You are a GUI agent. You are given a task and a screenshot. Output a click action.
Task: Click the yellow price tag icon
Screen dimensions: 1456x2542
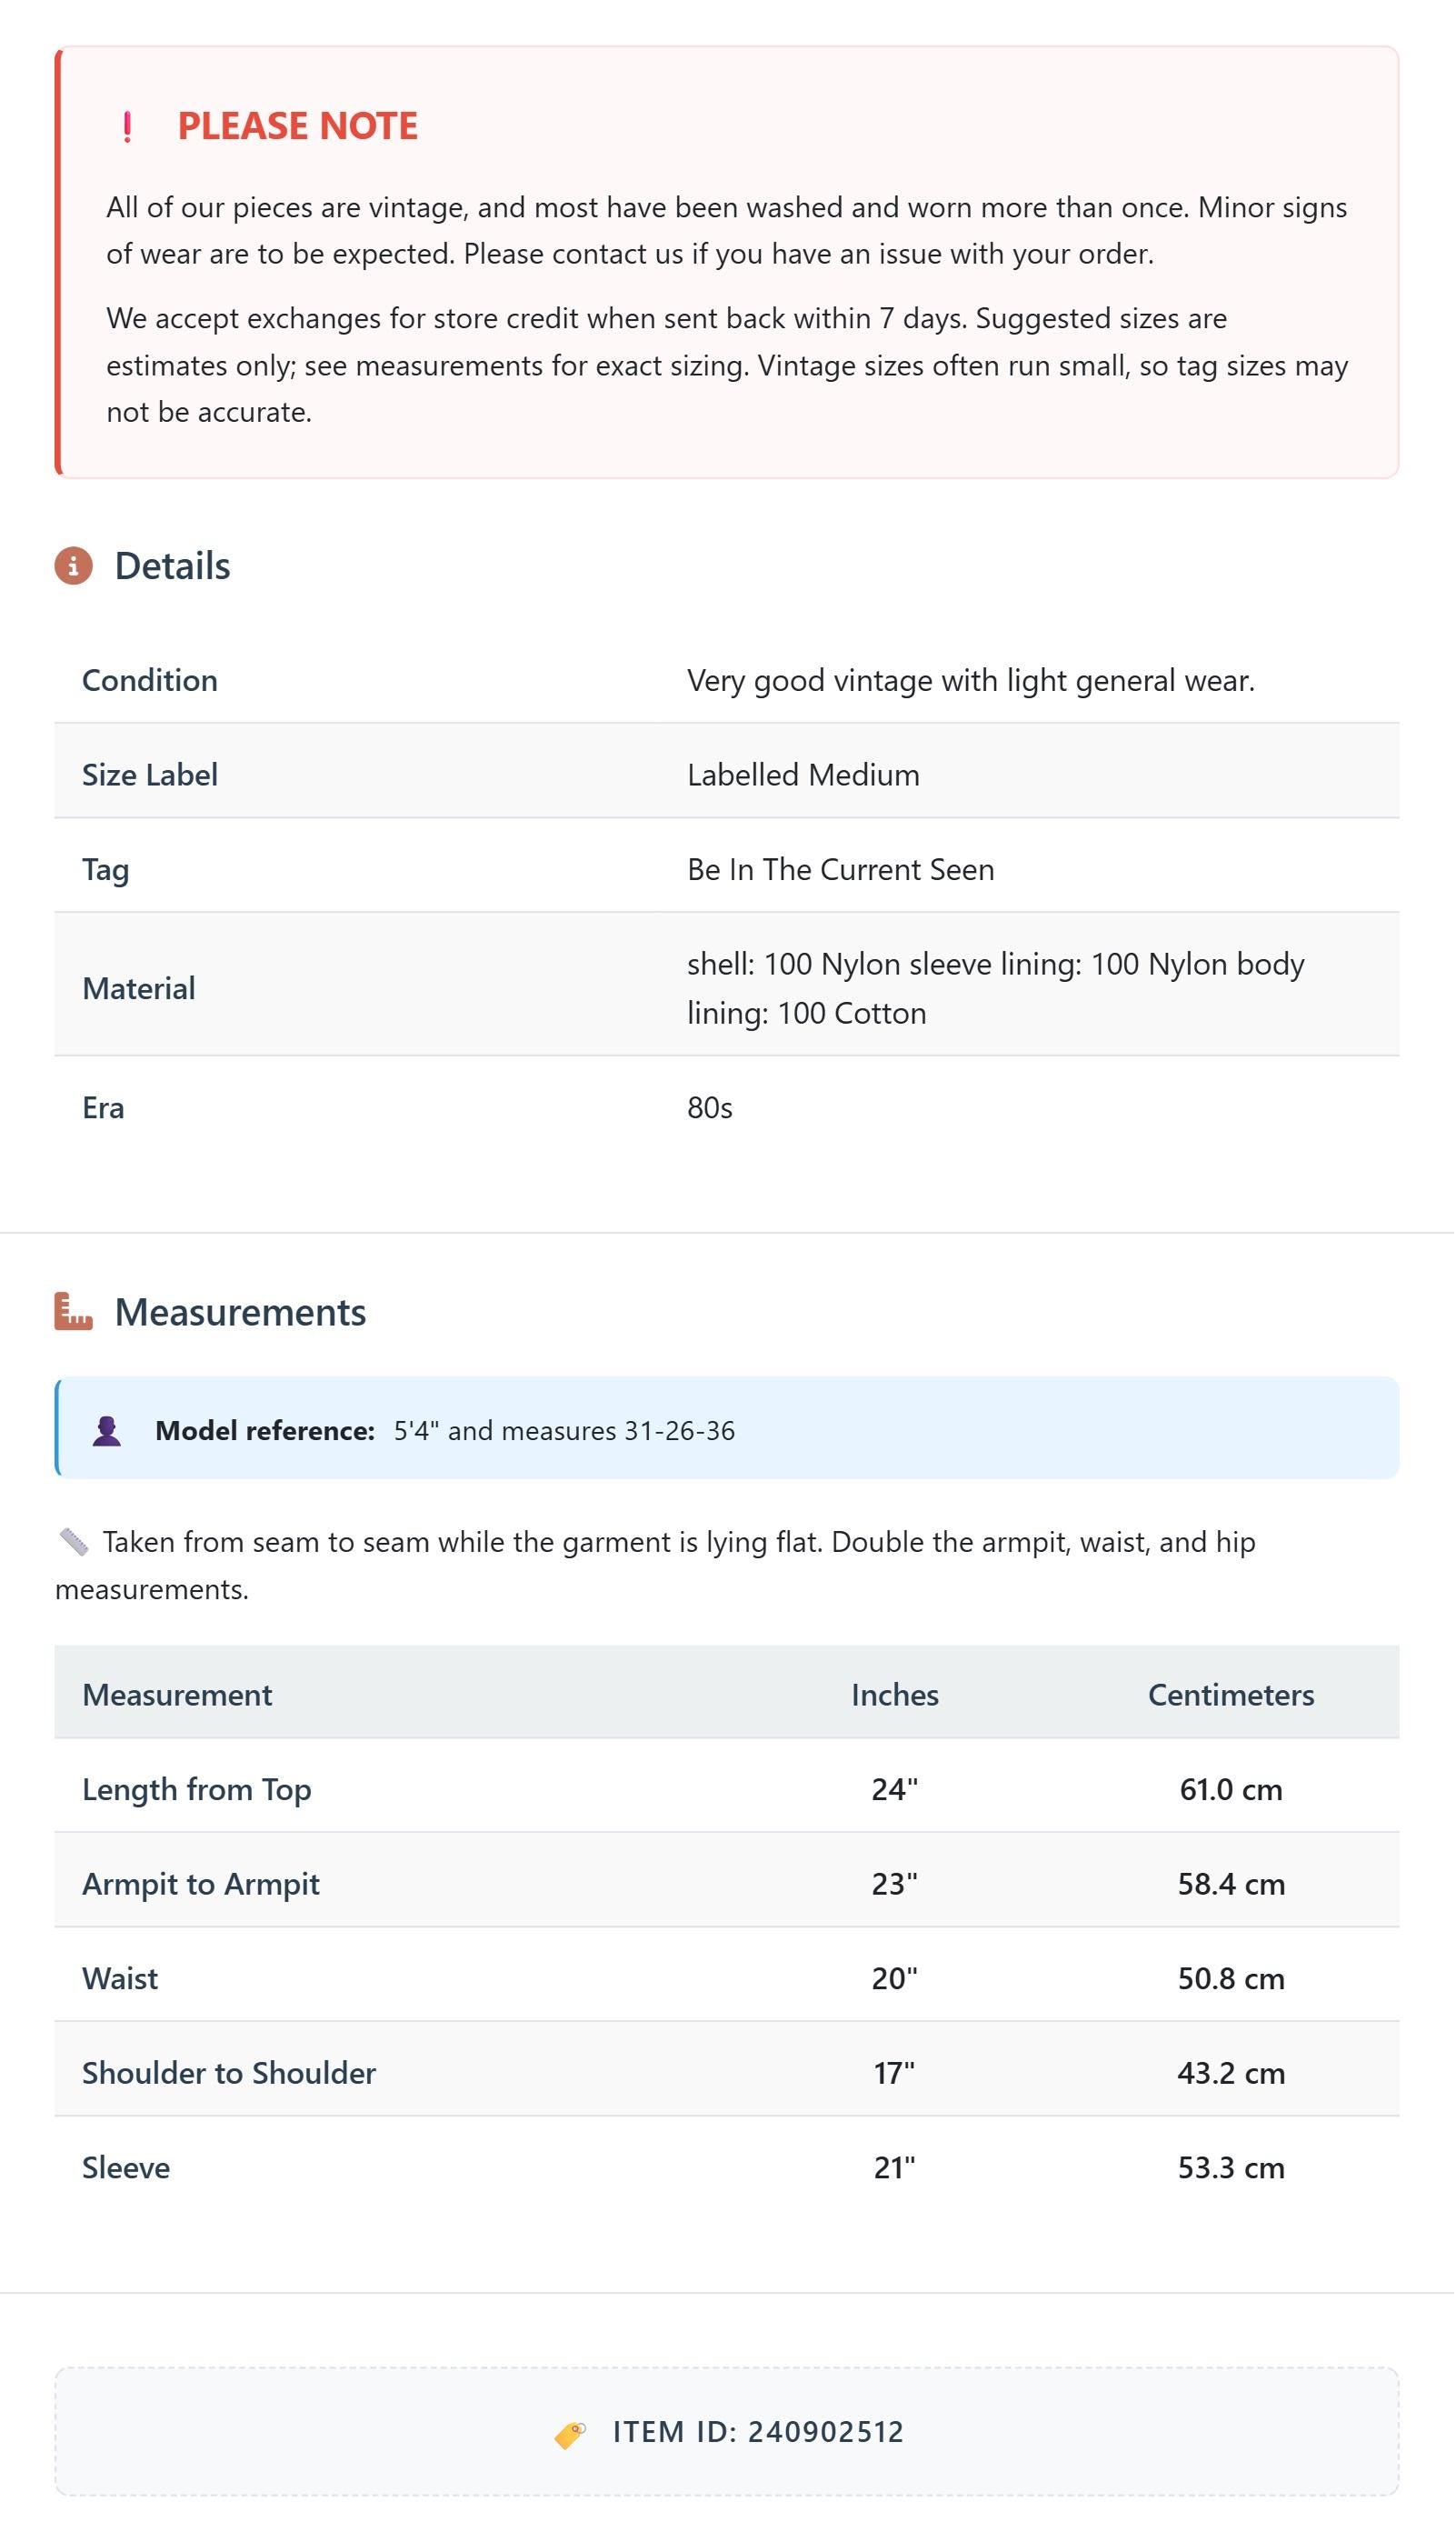coord(570,2433)
